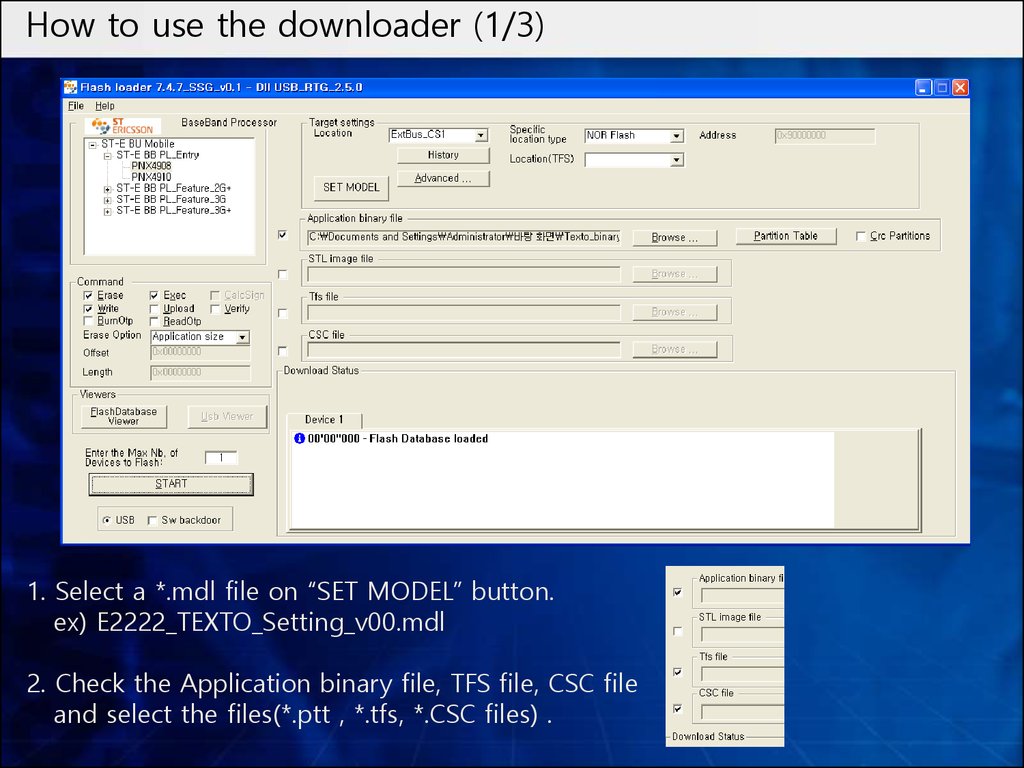The height and width of the screenshot is (768, 1024).
Task: Open the Specific location type NOR Flash dropdown
Action: click(677, 136)
